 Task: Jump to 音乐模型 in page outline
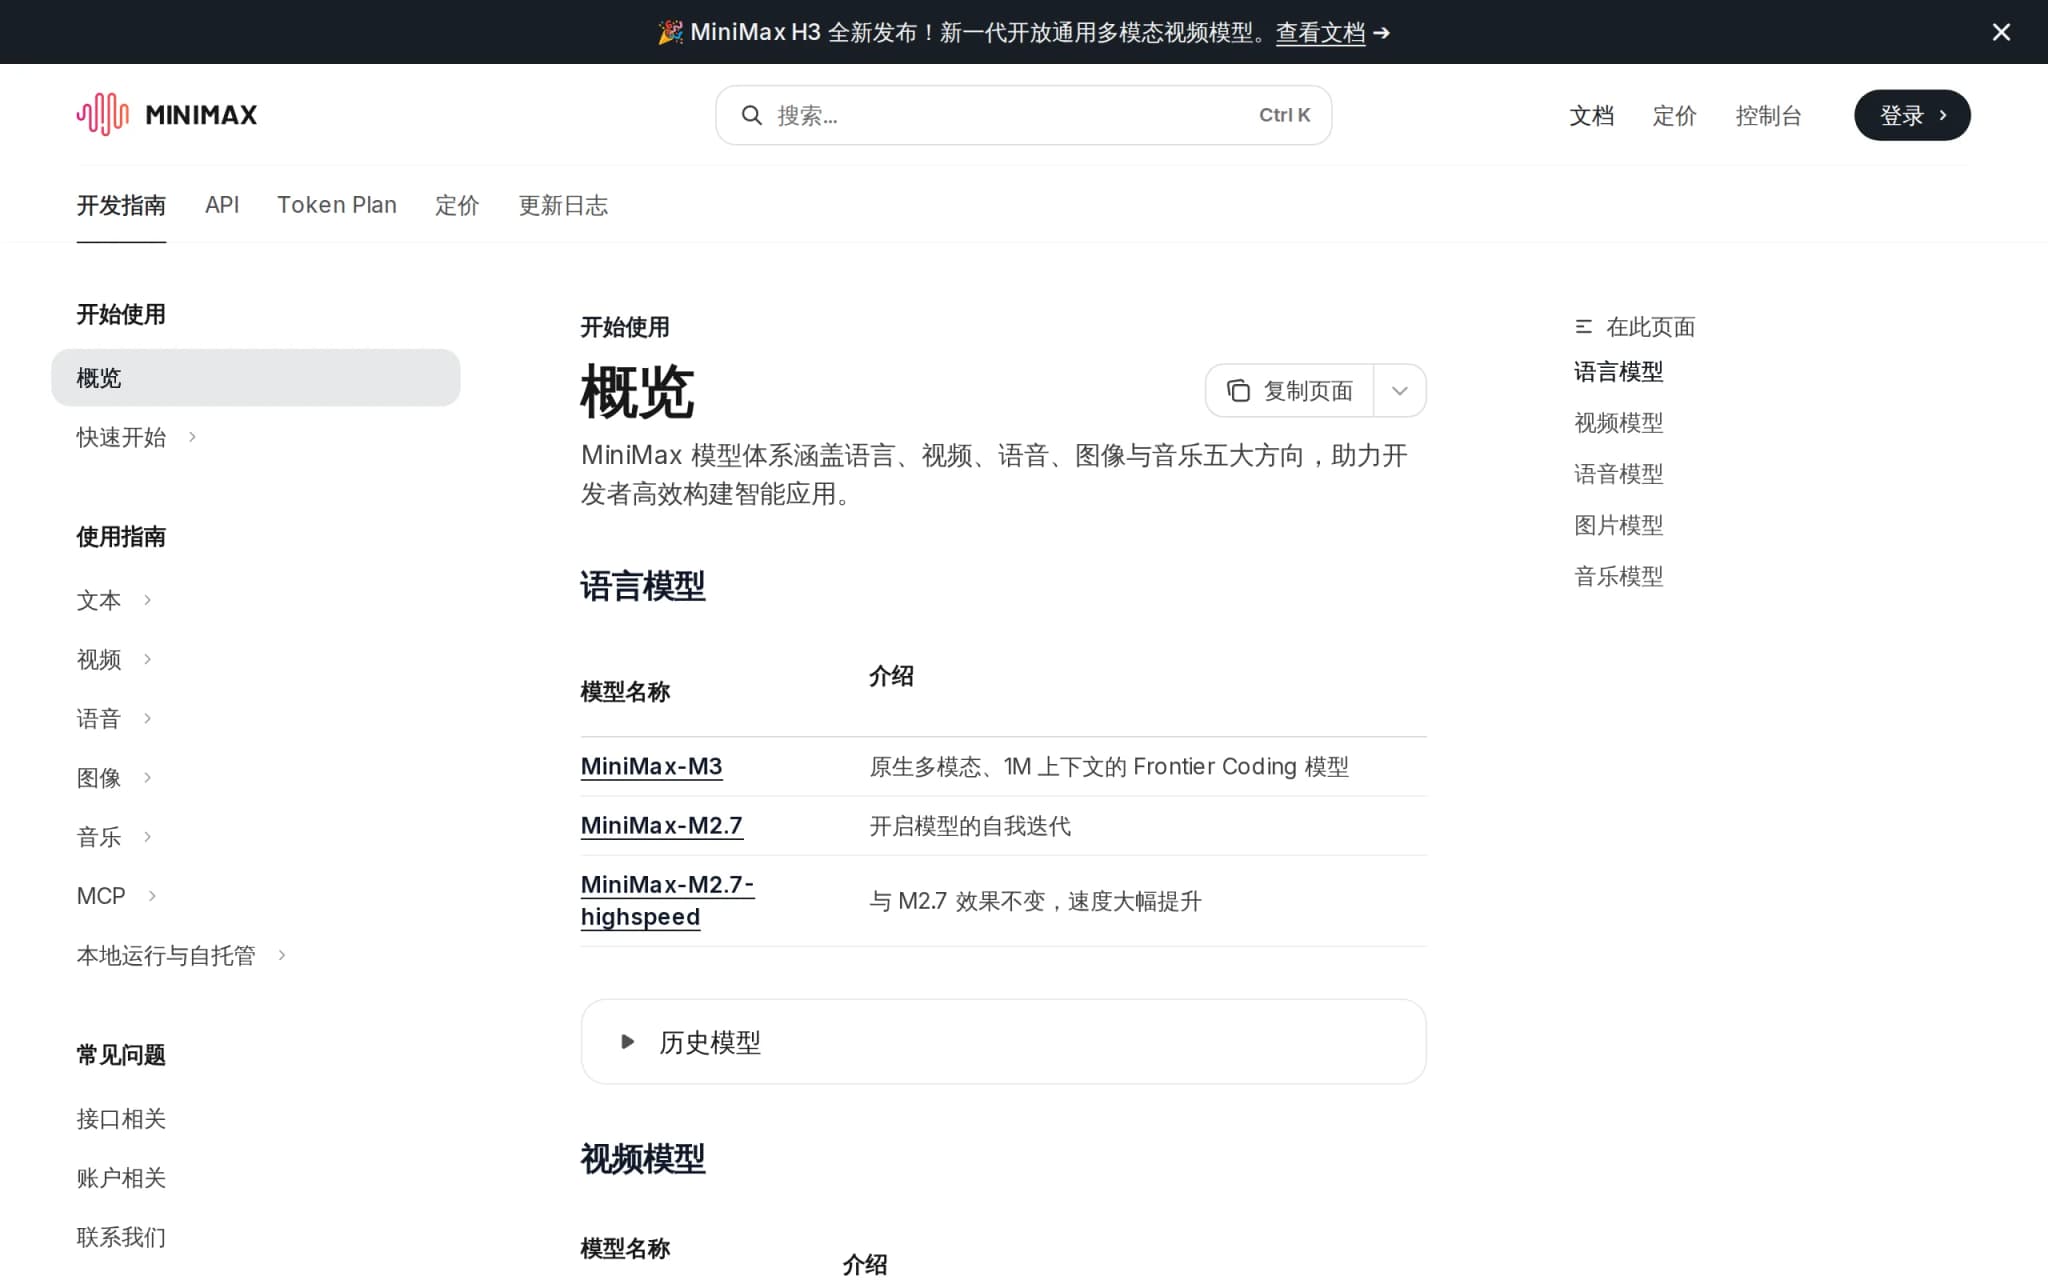1618,576
